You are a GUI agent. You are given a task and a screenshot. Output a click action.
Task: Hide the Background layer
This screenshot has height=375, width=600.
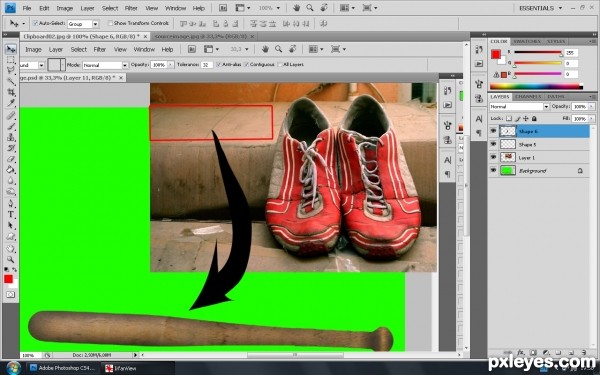tap(493, 170)
